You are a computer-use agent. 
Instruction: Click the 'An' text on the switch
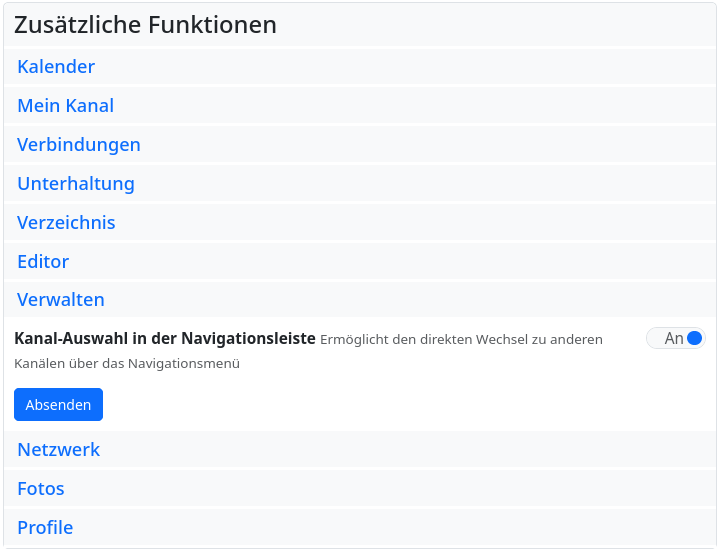tap(673, 338)
